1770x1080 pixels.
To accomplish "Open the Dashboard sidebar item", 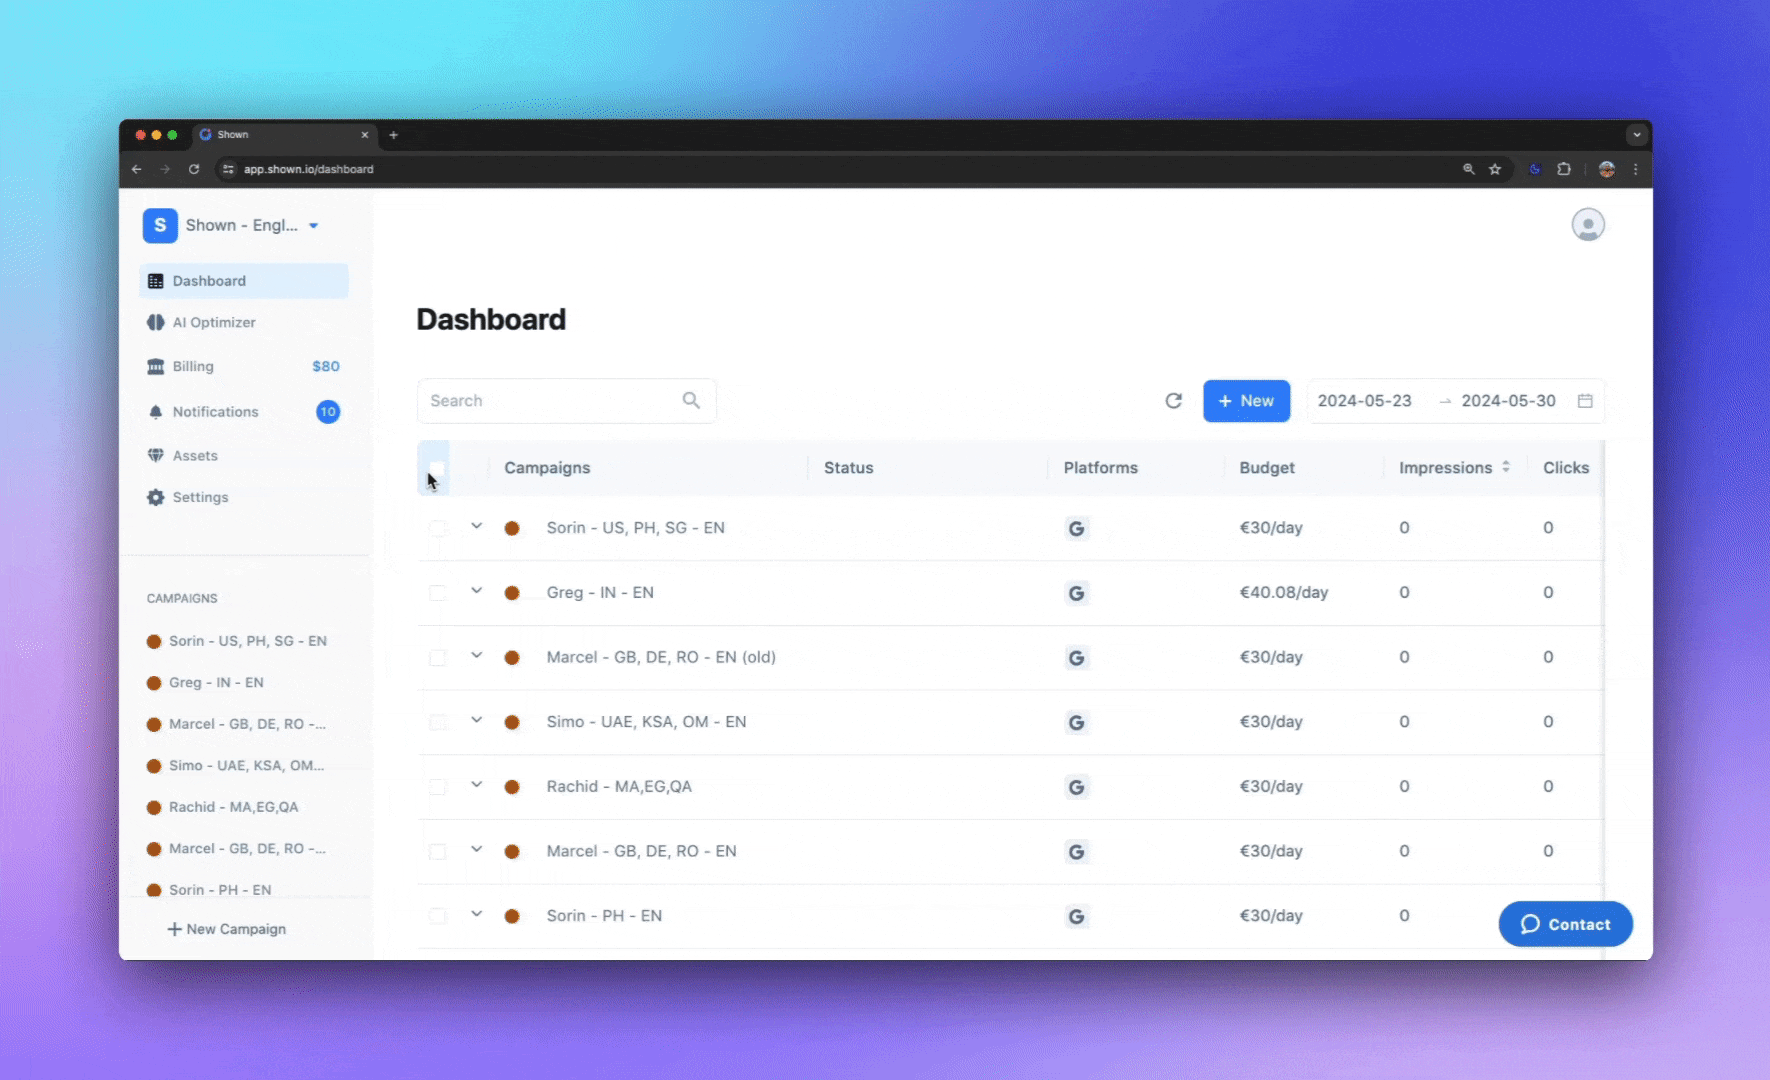I will [244, 281].
